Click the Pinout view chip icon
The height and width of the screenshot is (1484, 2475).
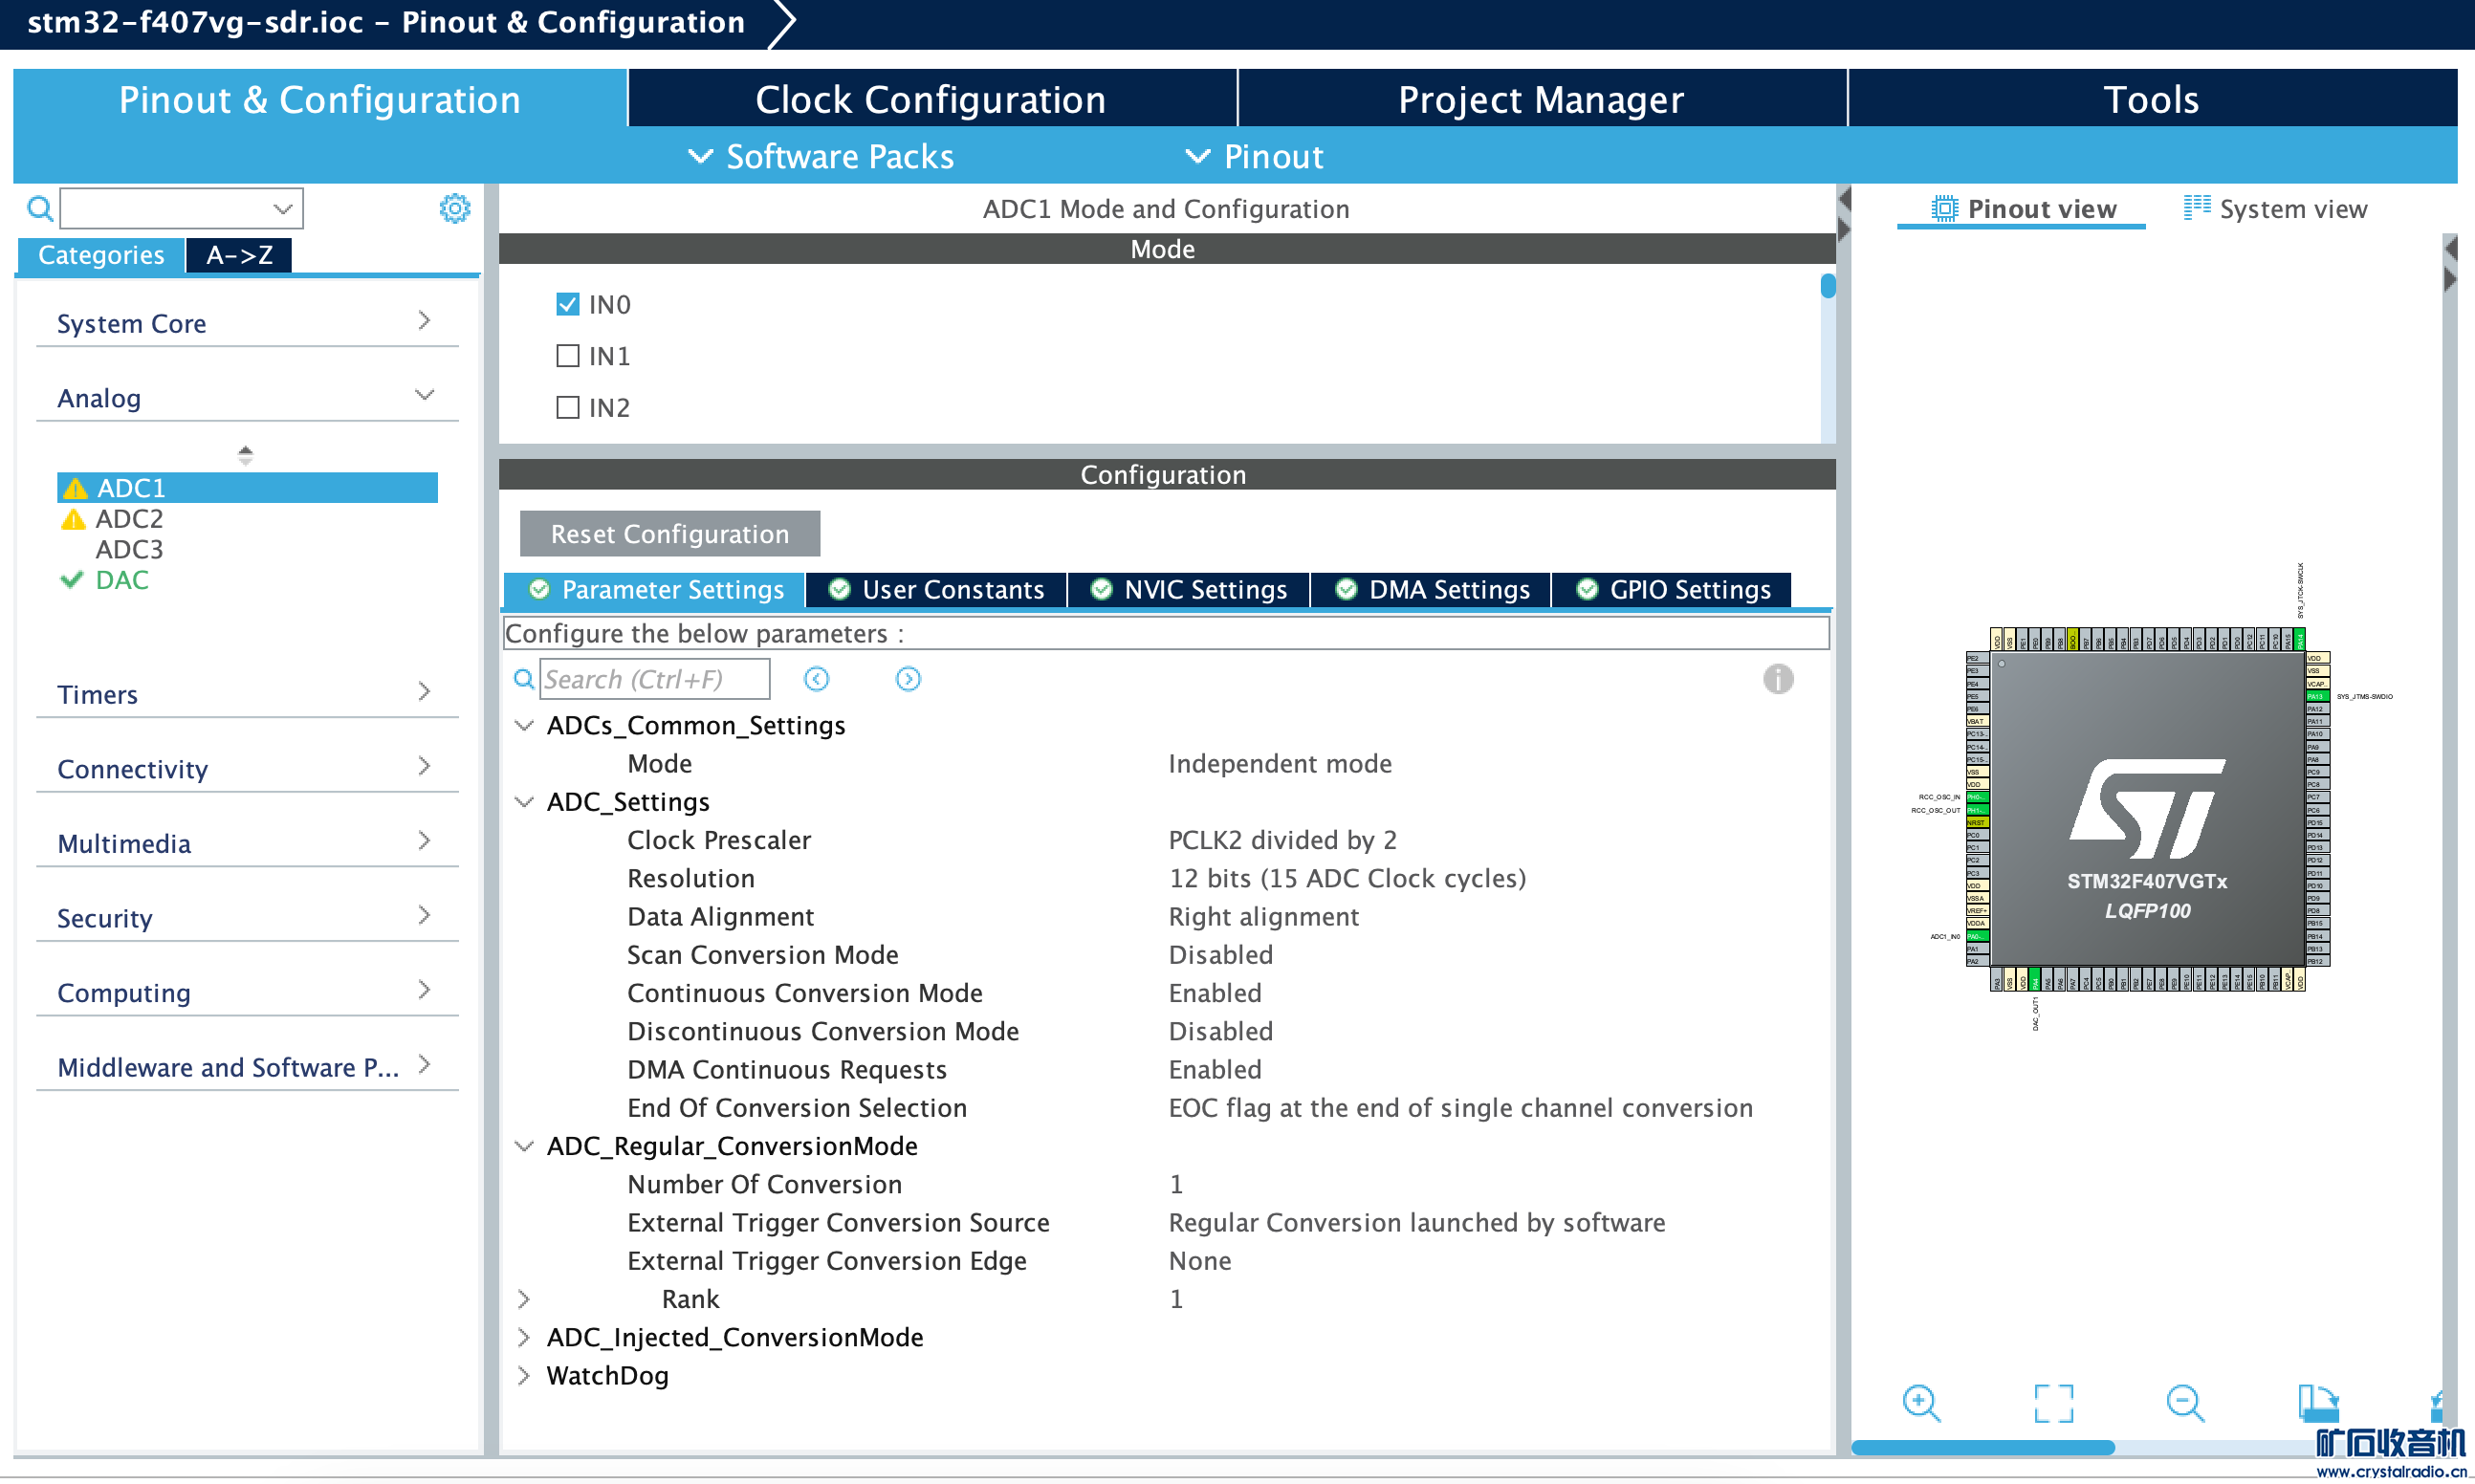(1944, 208)
